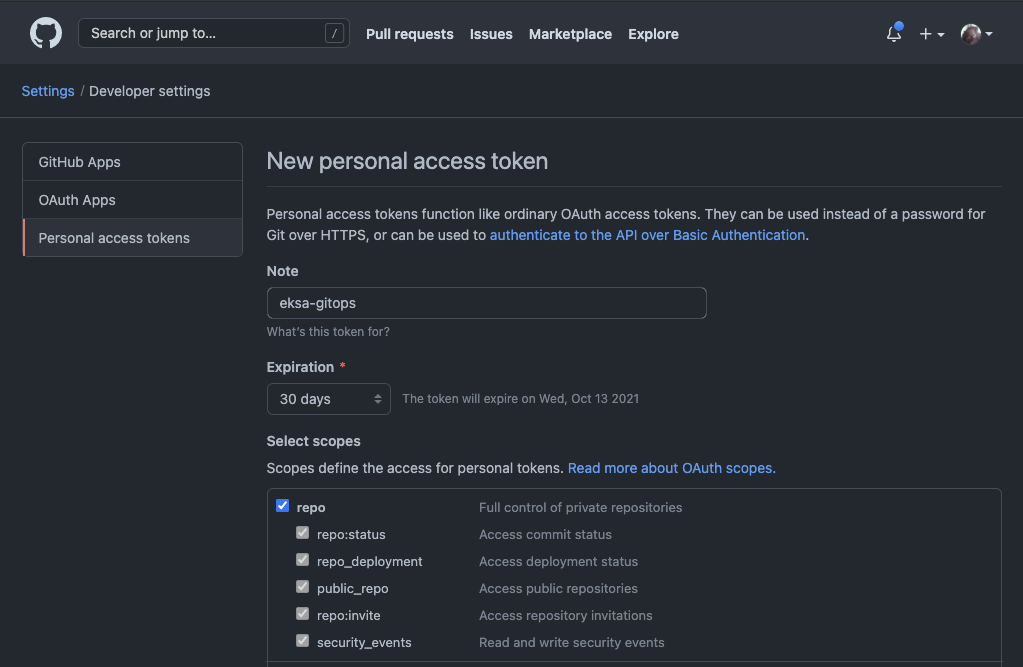
Task: Click the slash shortcut key icon
Action: tap(334, 33)
